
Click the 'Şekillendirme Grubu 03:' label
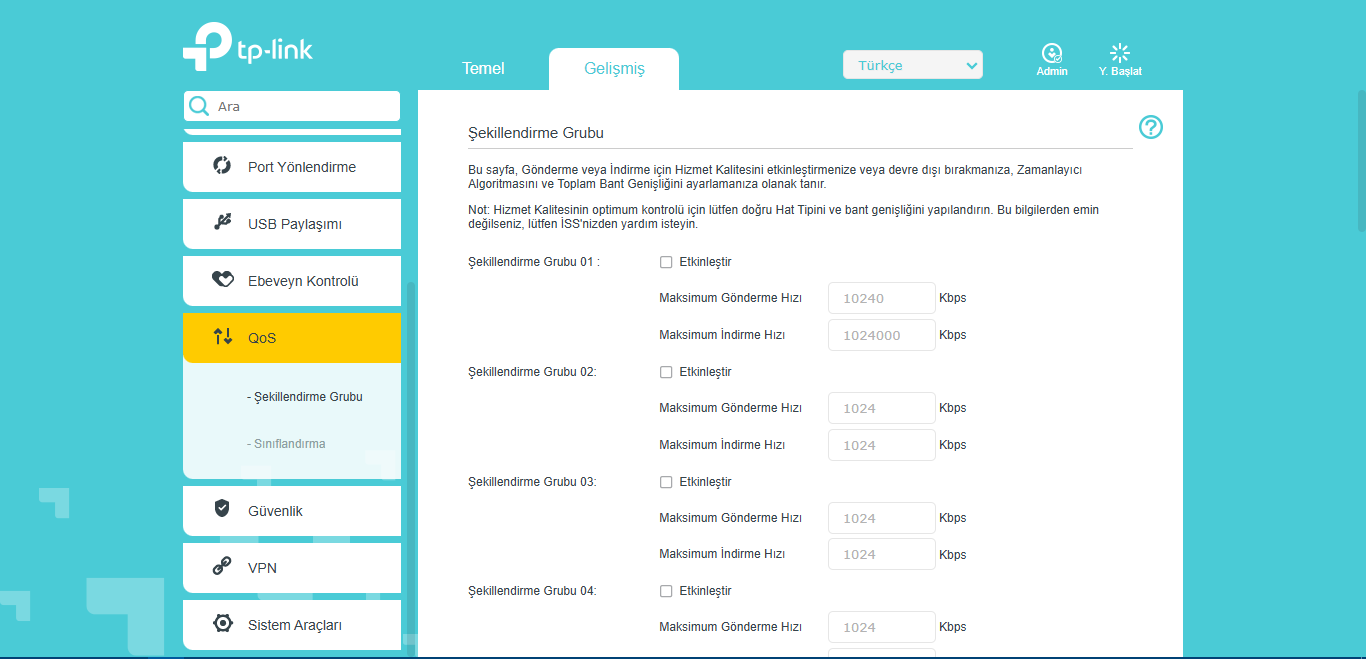point(532,482)
